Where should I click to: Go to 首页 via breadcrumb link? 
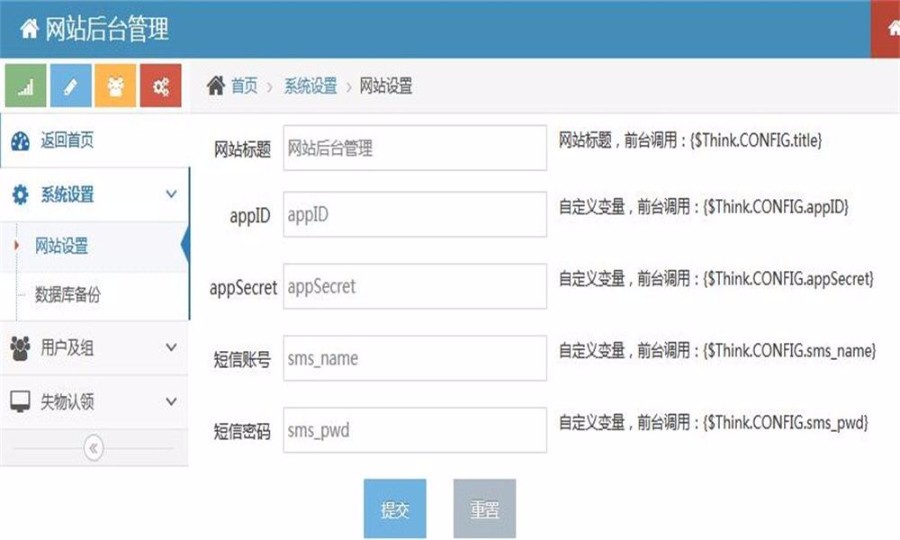[245, 86]
